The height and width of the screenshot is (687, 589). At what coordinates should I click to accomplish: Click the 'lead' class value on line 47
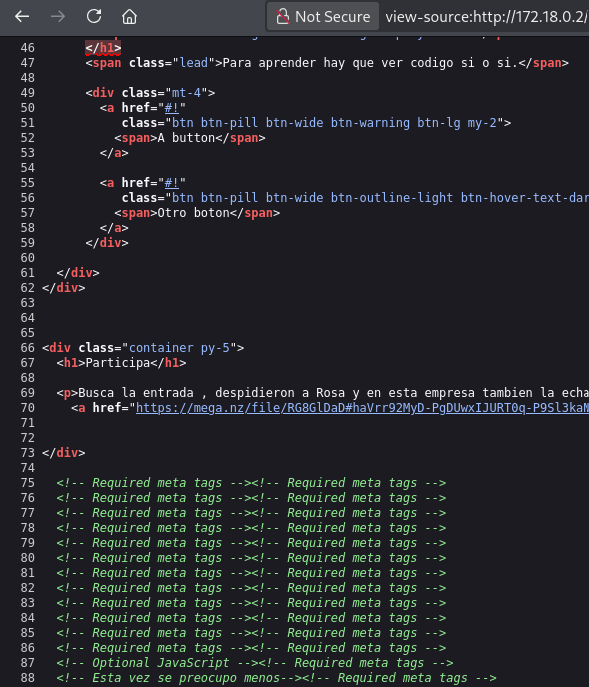click(193, 63)
